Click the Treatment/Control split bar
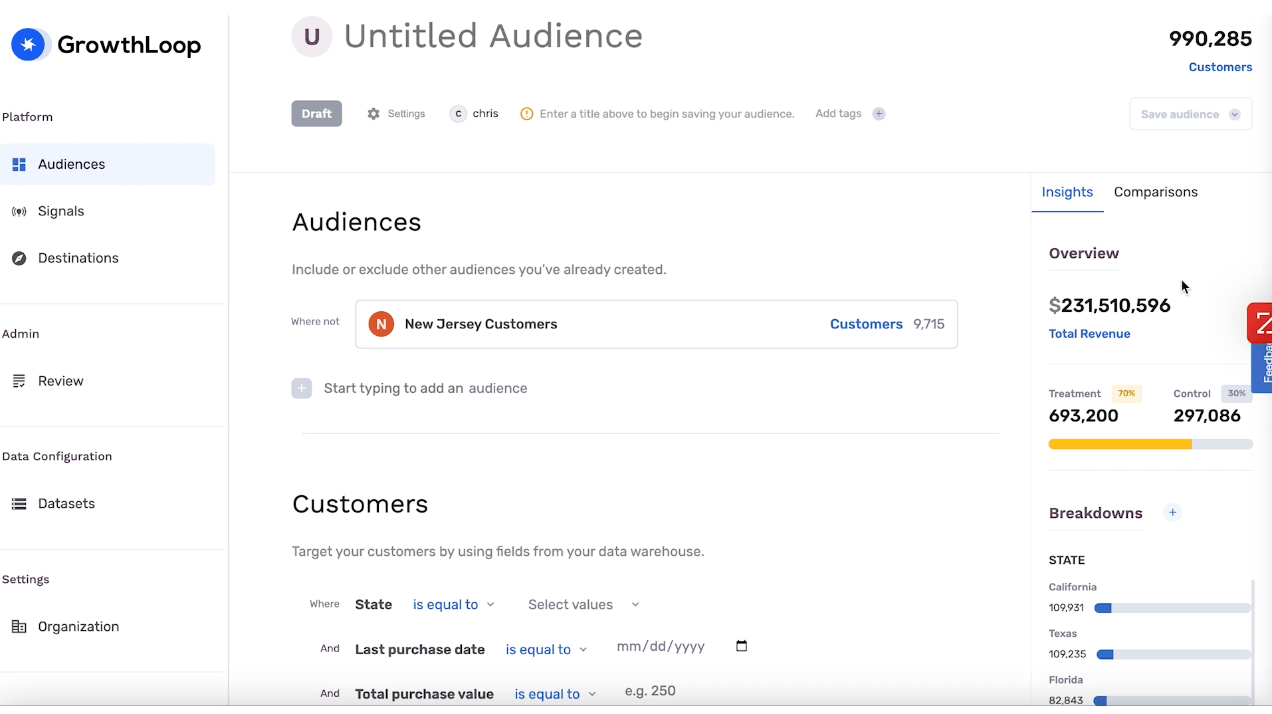Viewport: 1272px width, 714px height. [x=1150, y=444]
